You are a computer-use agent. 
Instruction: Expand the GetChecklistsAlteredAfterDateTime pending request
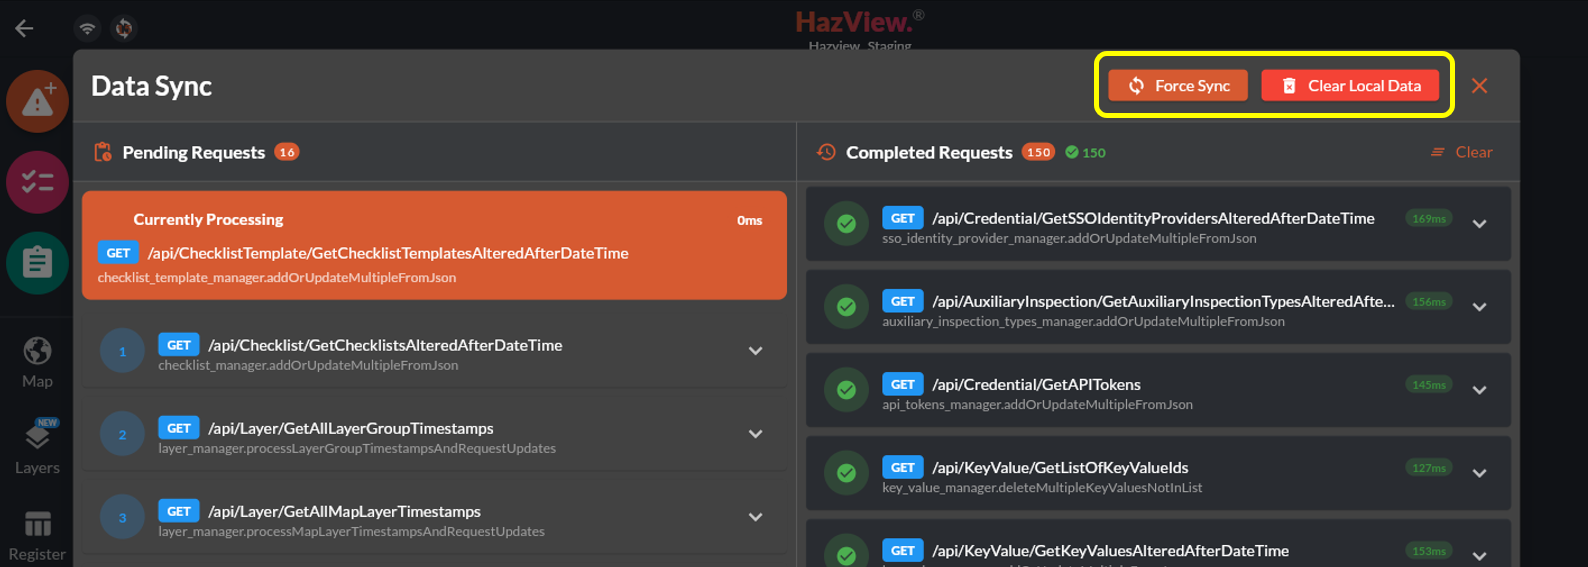(x=756, y=351)
